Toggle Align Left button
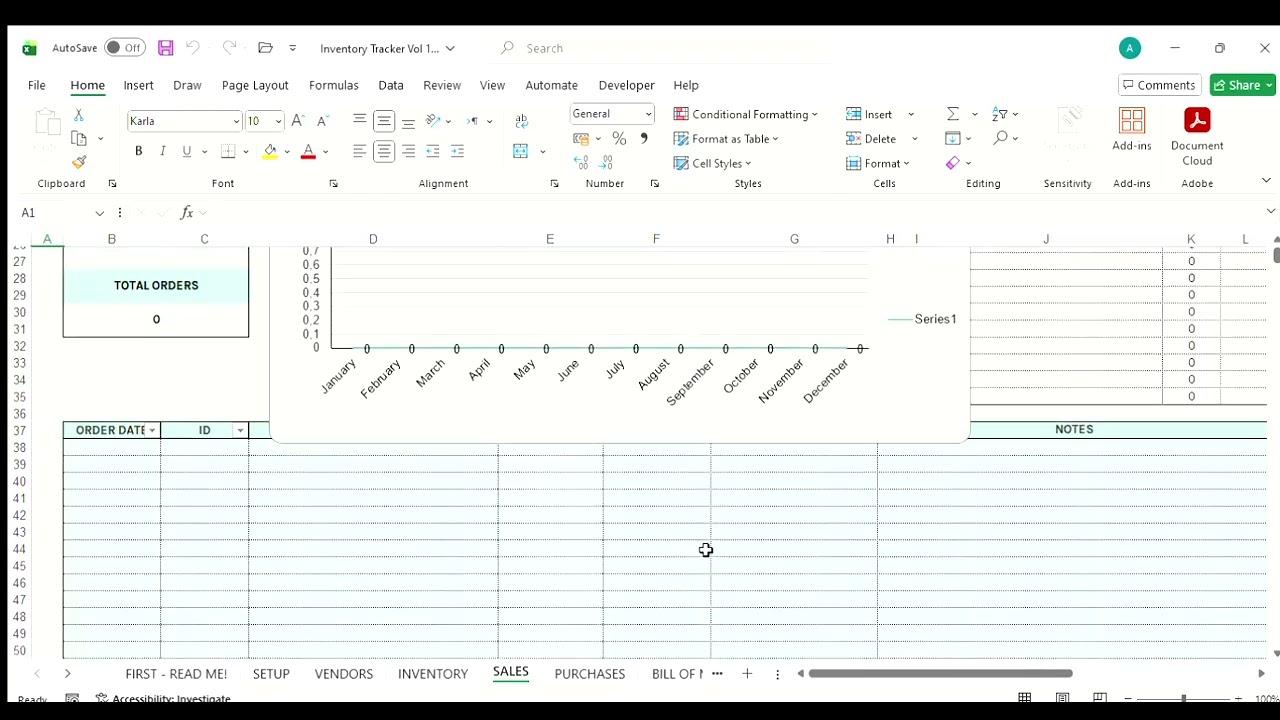This screenshot has width=1280, height=720. pyautogui.click(x=360, y=151)
